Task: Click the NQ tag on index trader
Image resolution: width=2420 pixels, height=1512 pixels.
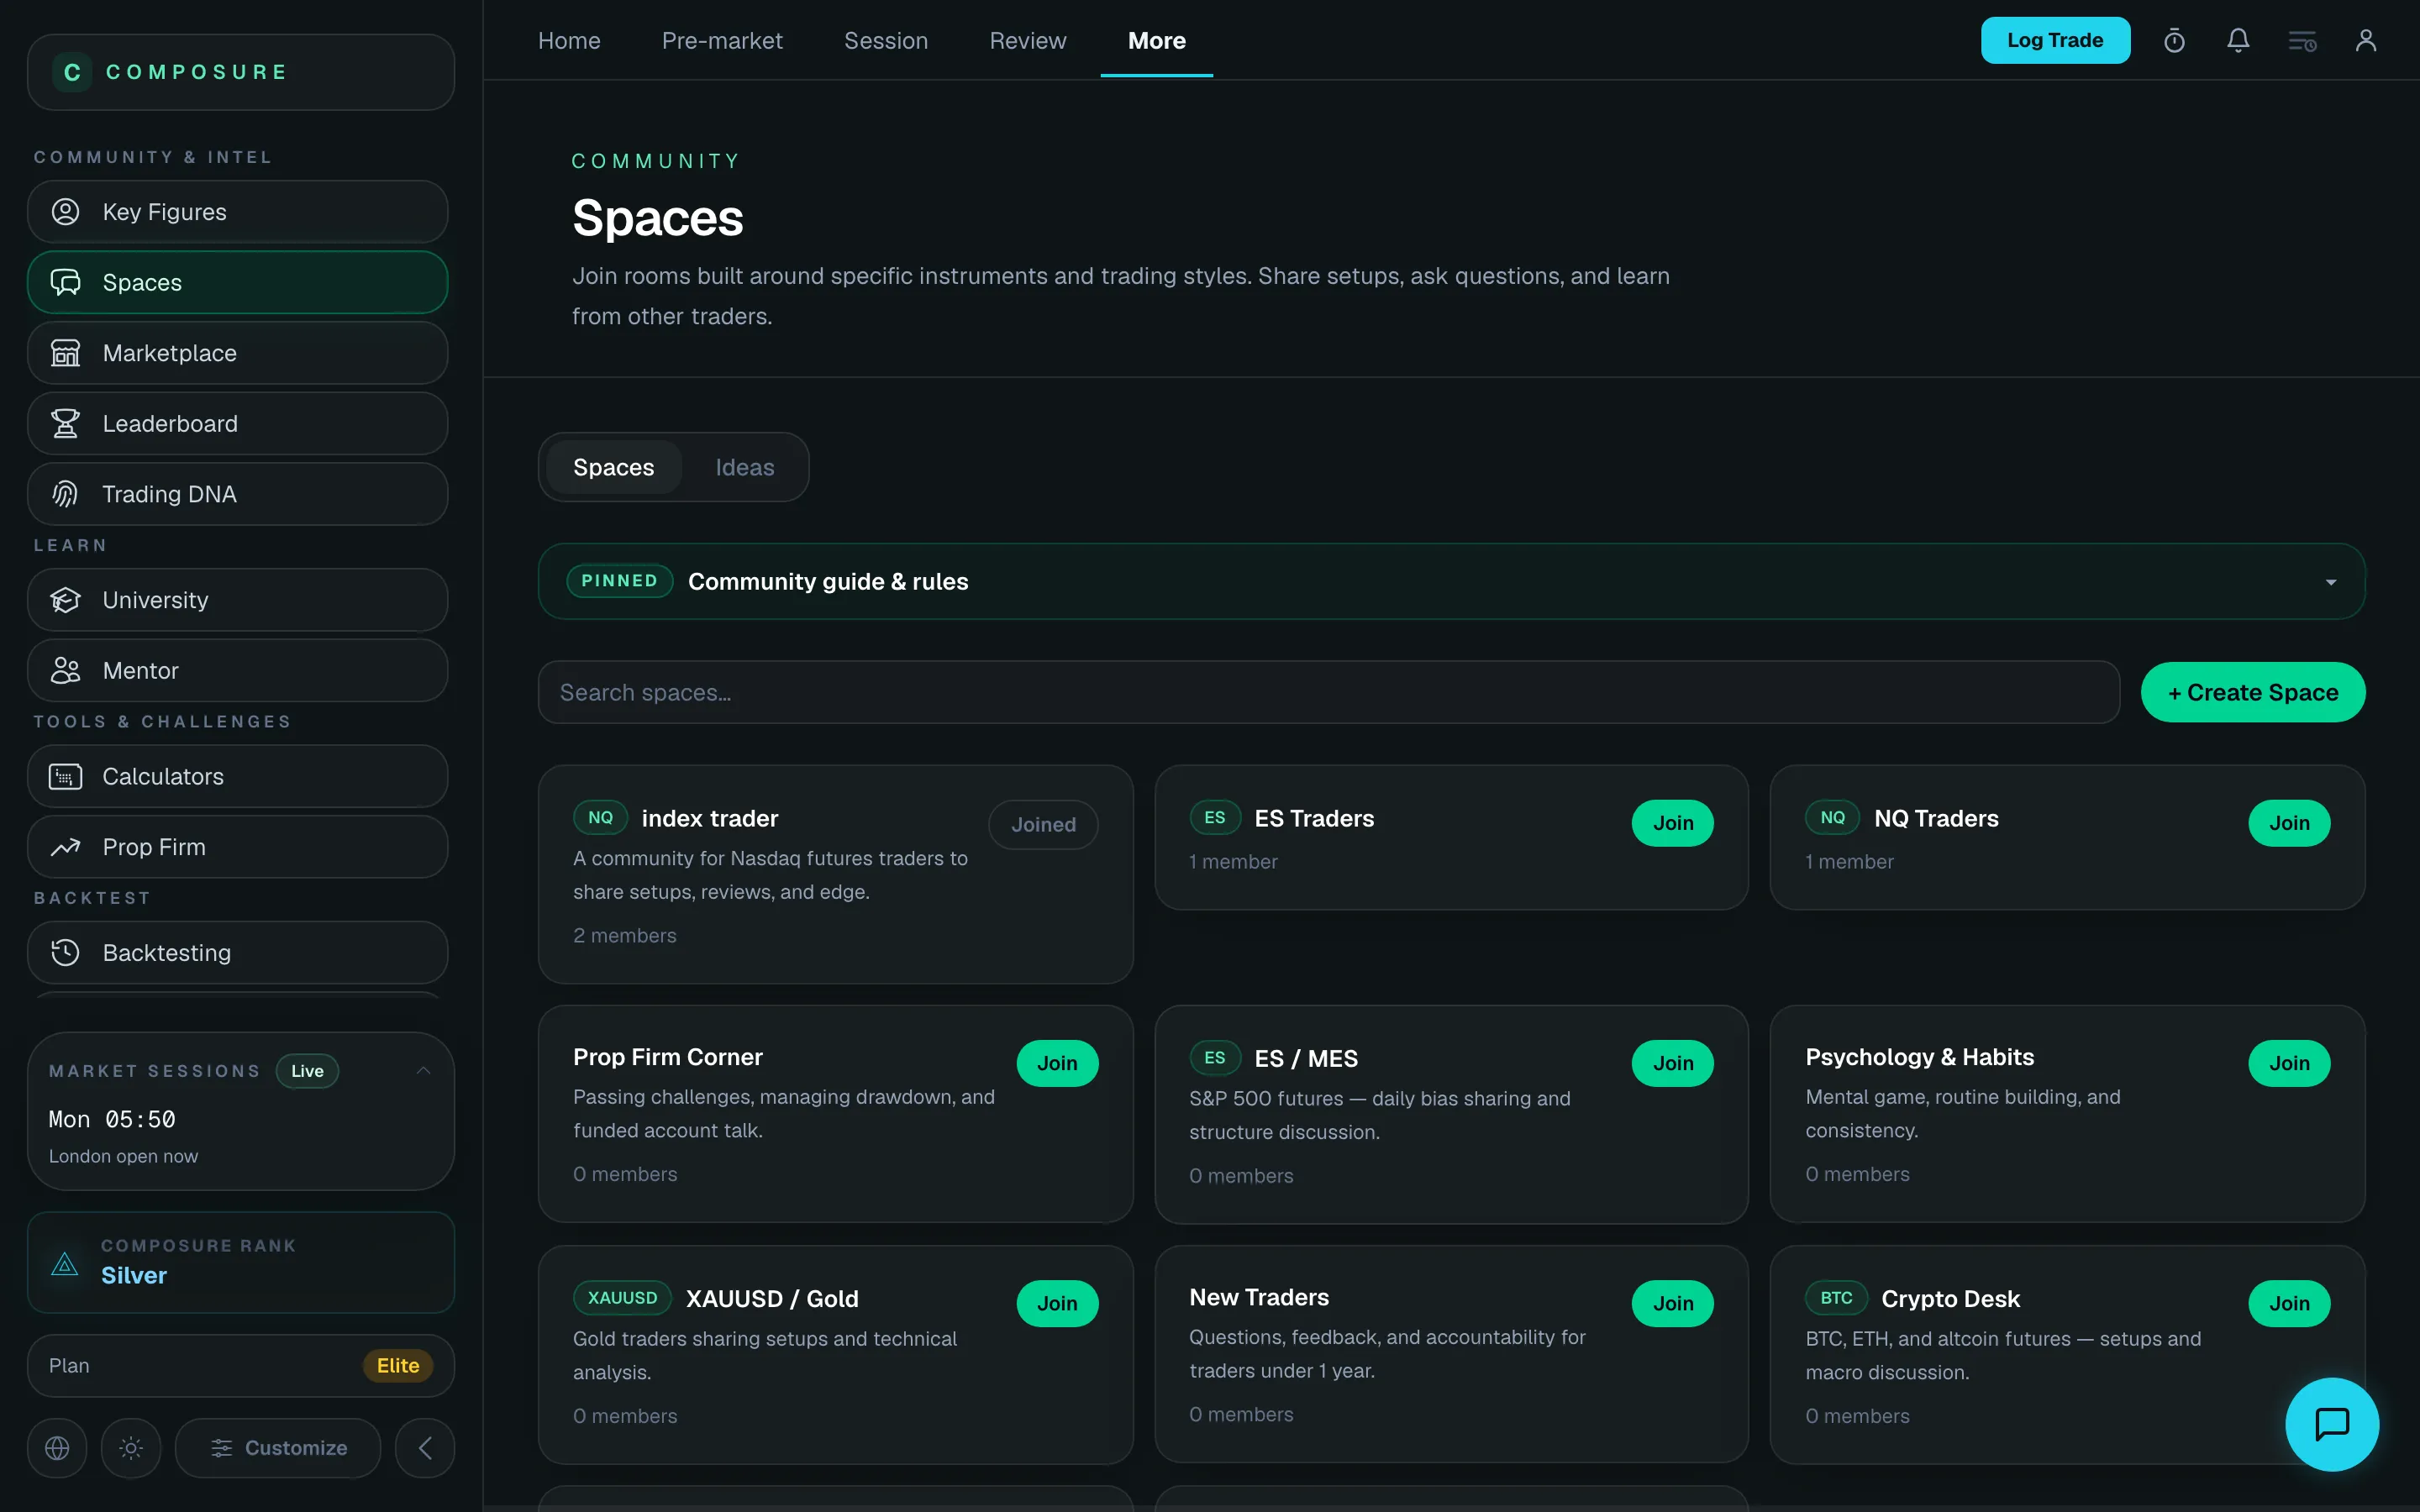Action: pos(600,817)
